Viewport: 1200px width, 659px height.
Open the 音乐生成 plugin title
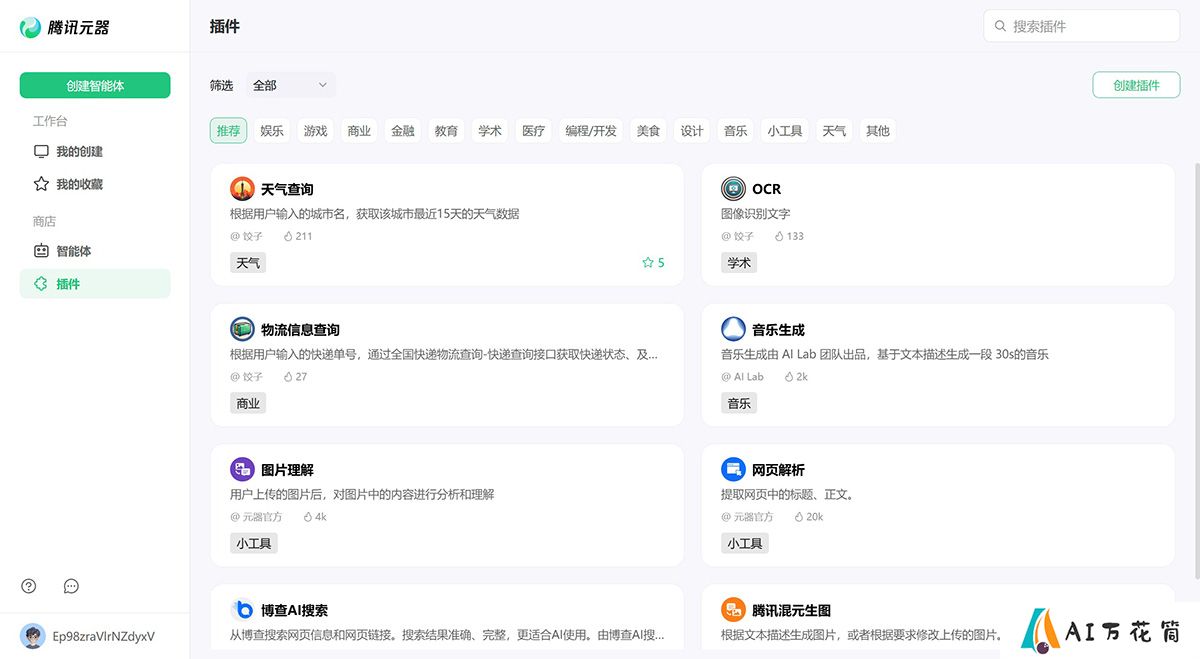point(778,330)
